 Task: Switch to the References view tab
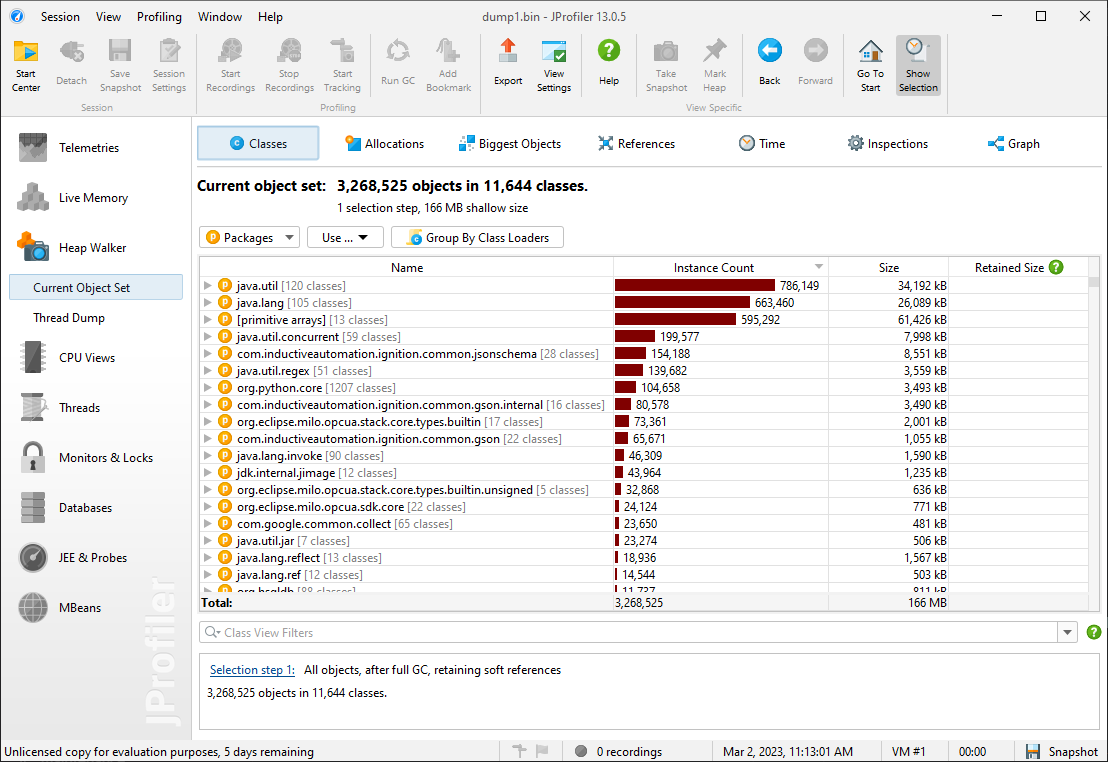click(636, 143)
